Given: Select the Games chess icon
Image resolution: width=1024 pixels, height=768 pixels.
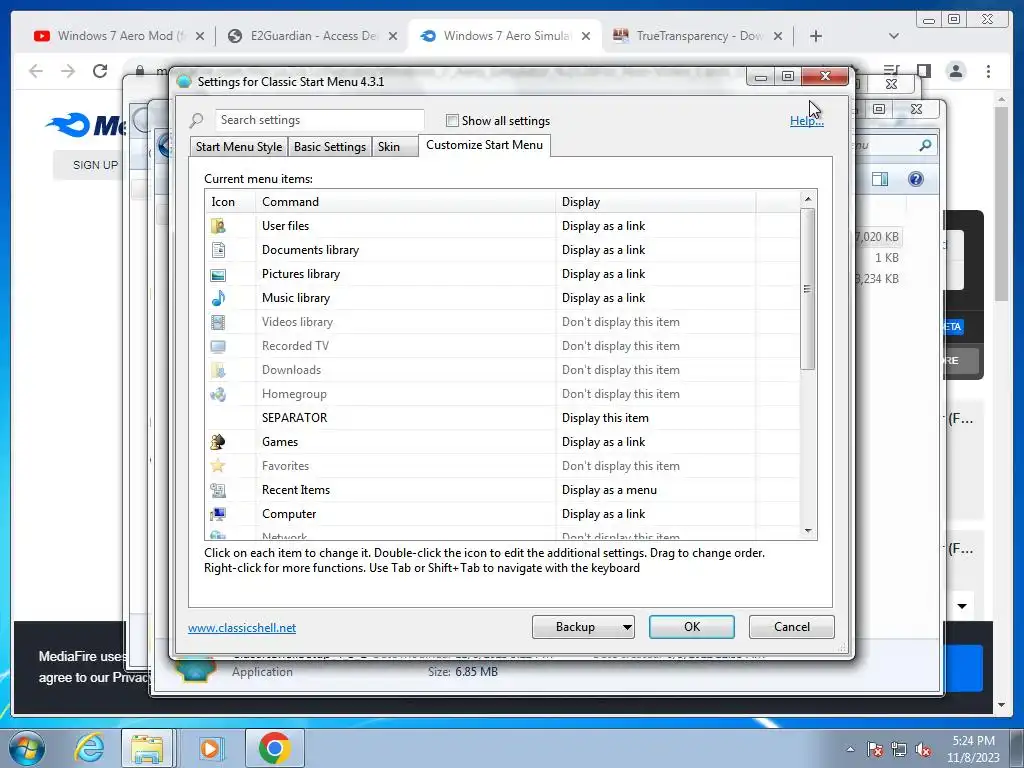Looking at the screenshot, I should click(x=218, y=442).
